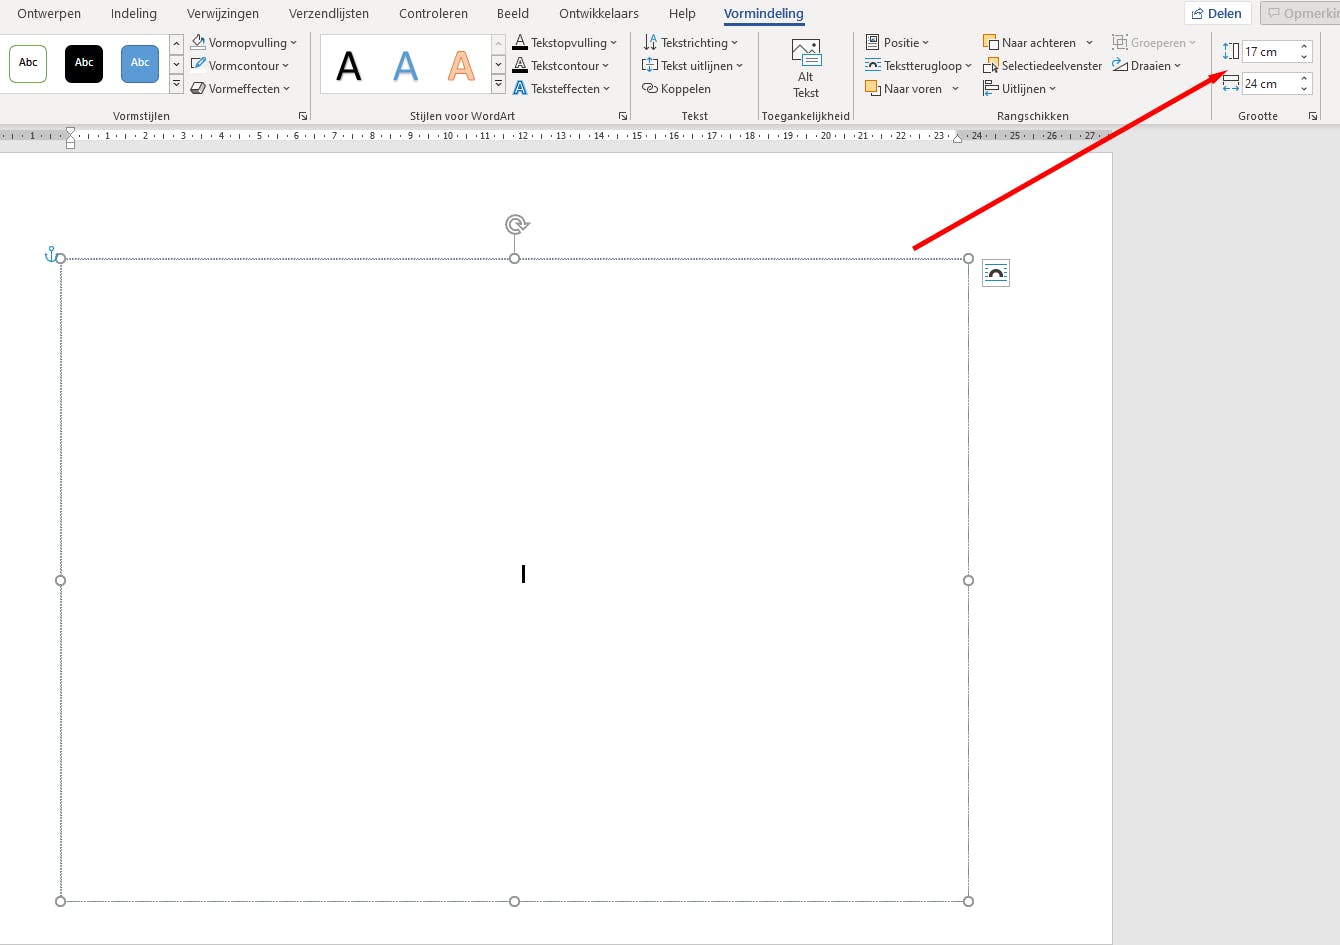
Task: Open the Tekstcontour dropdown
Action: [x=560, y=66]
